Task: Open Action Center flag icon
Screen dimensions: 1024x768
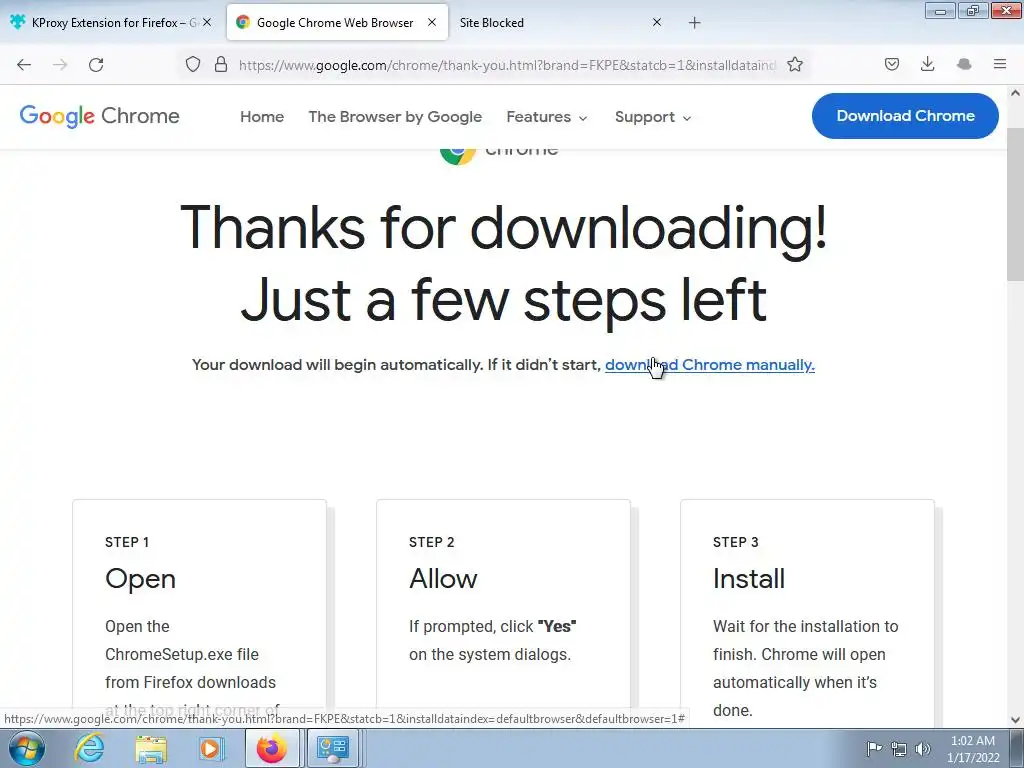Action: (x=874, y=748)
